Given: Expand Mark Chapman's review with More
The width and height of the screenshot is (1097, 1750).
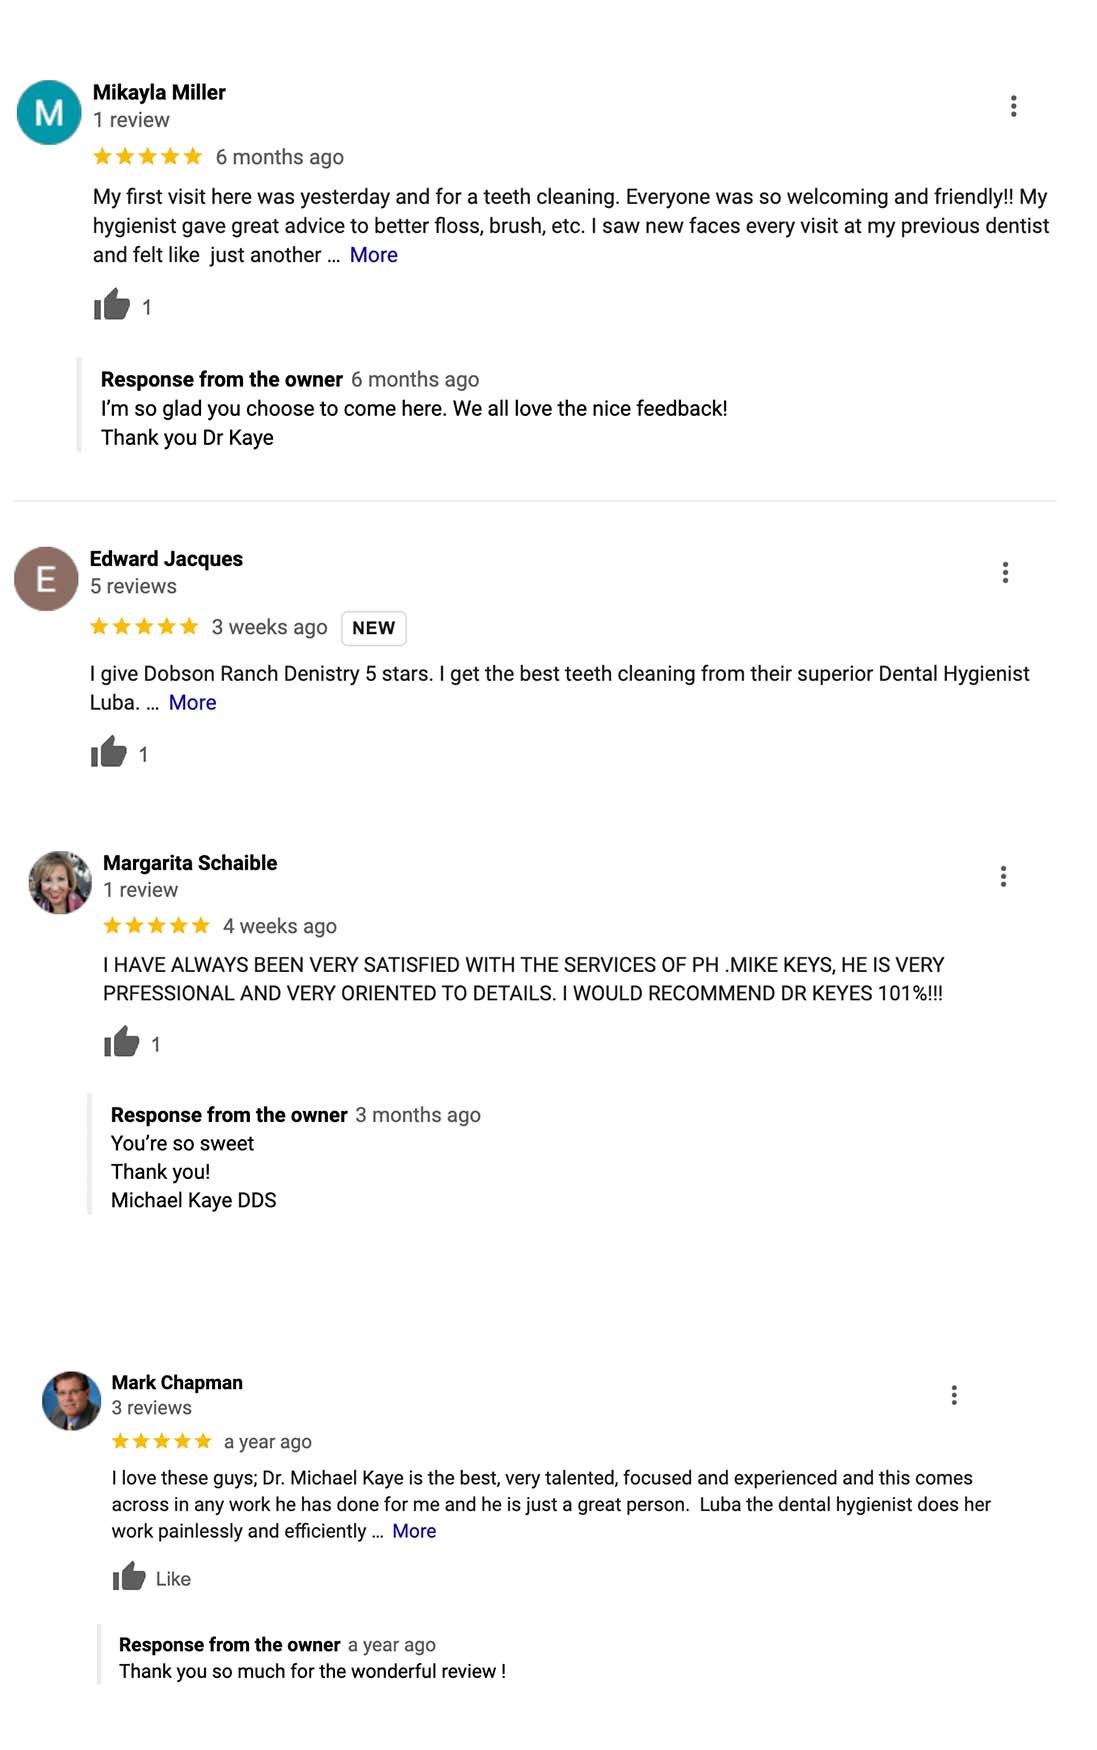Looking at the screenshot, I should 414,1531.
